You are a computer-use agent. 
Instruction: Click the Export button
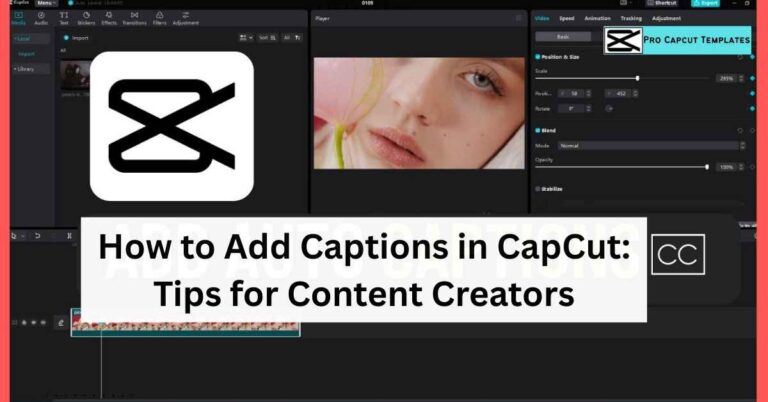tap(705, 3)
